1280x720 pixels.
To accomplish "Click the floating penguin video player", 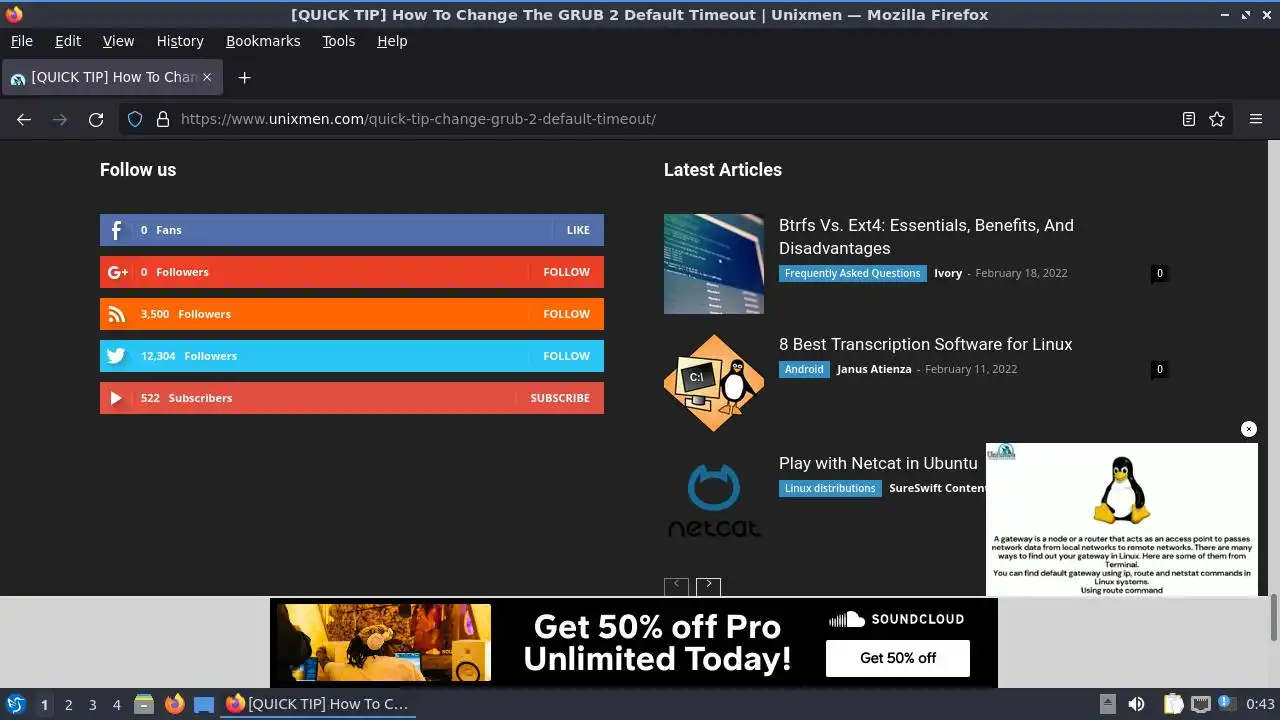I will (1122, 520).
